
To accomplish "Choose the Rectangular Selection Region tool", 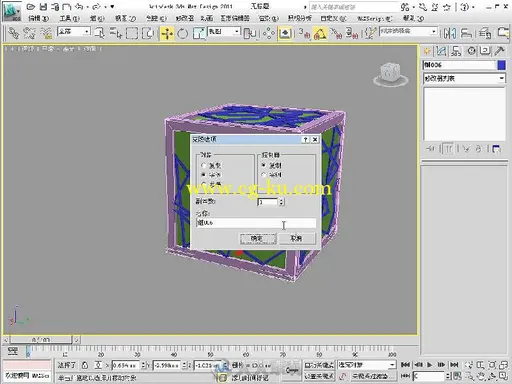I will 132,33.
